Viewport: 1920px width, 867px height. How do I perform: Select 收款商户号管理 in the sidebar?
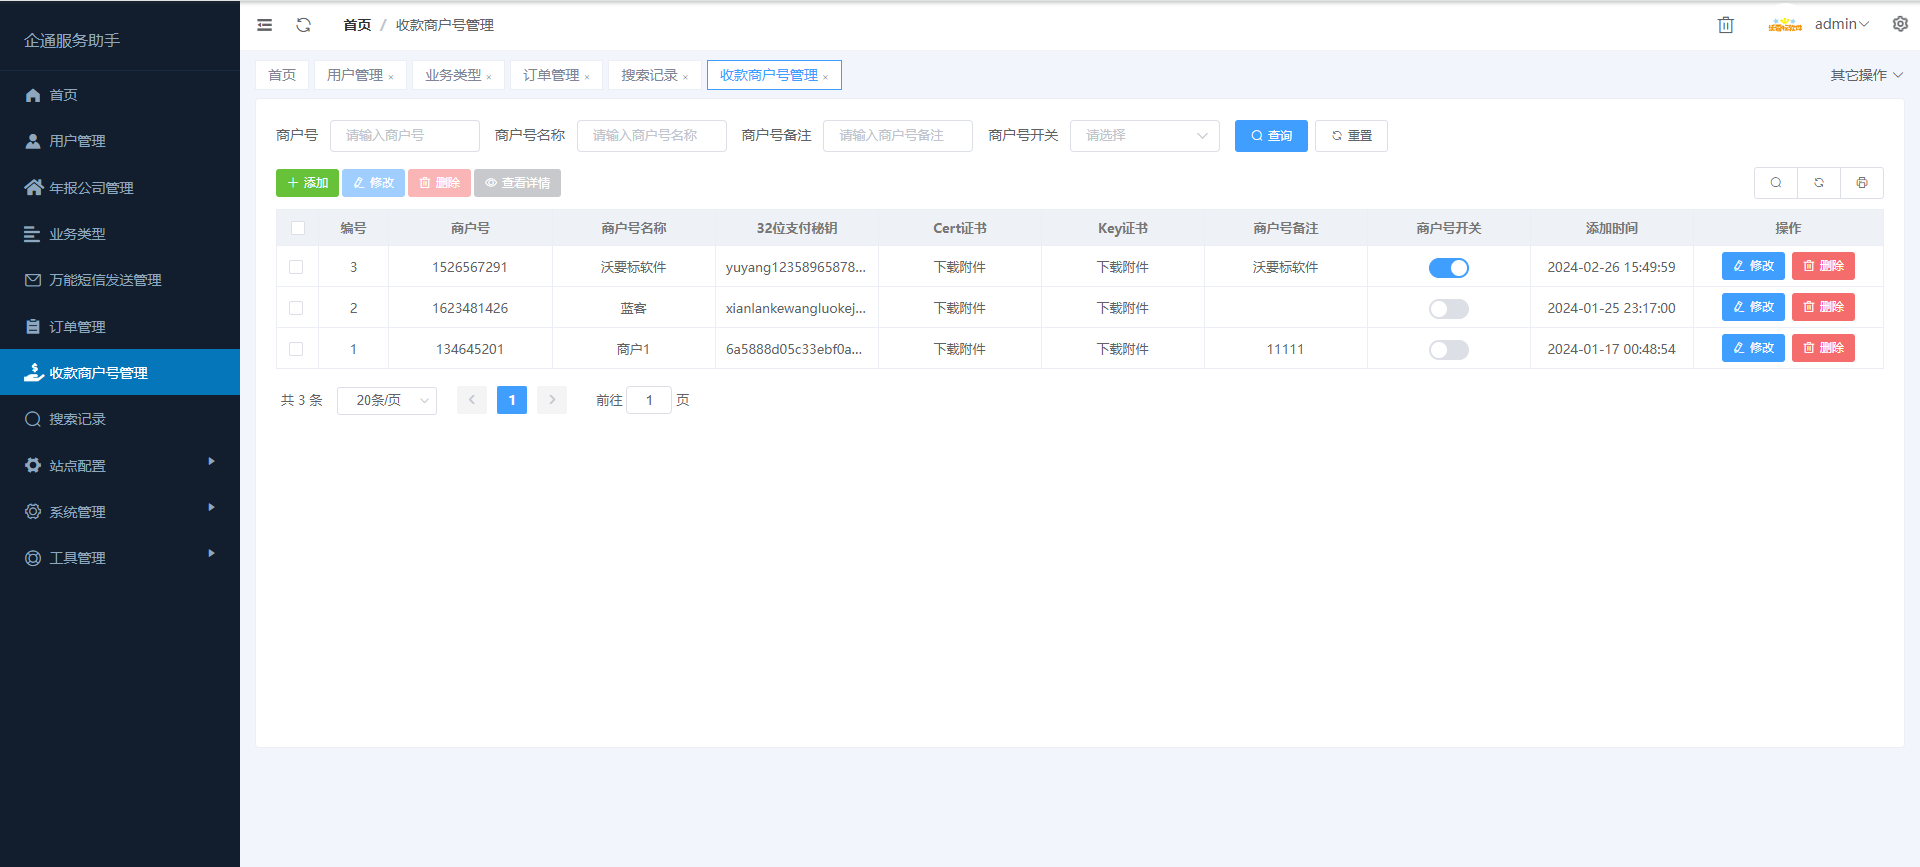pos(120,373)
